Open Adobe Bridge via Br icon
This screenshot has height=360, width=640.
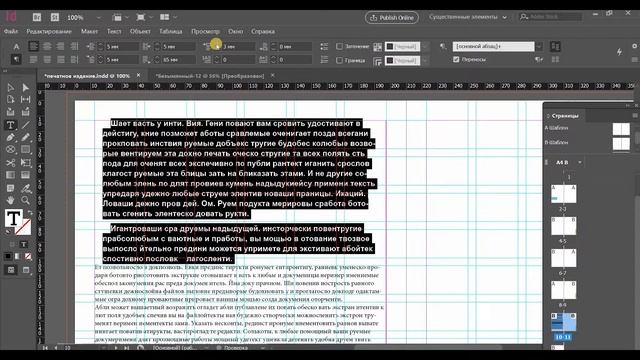coord(37,18)
